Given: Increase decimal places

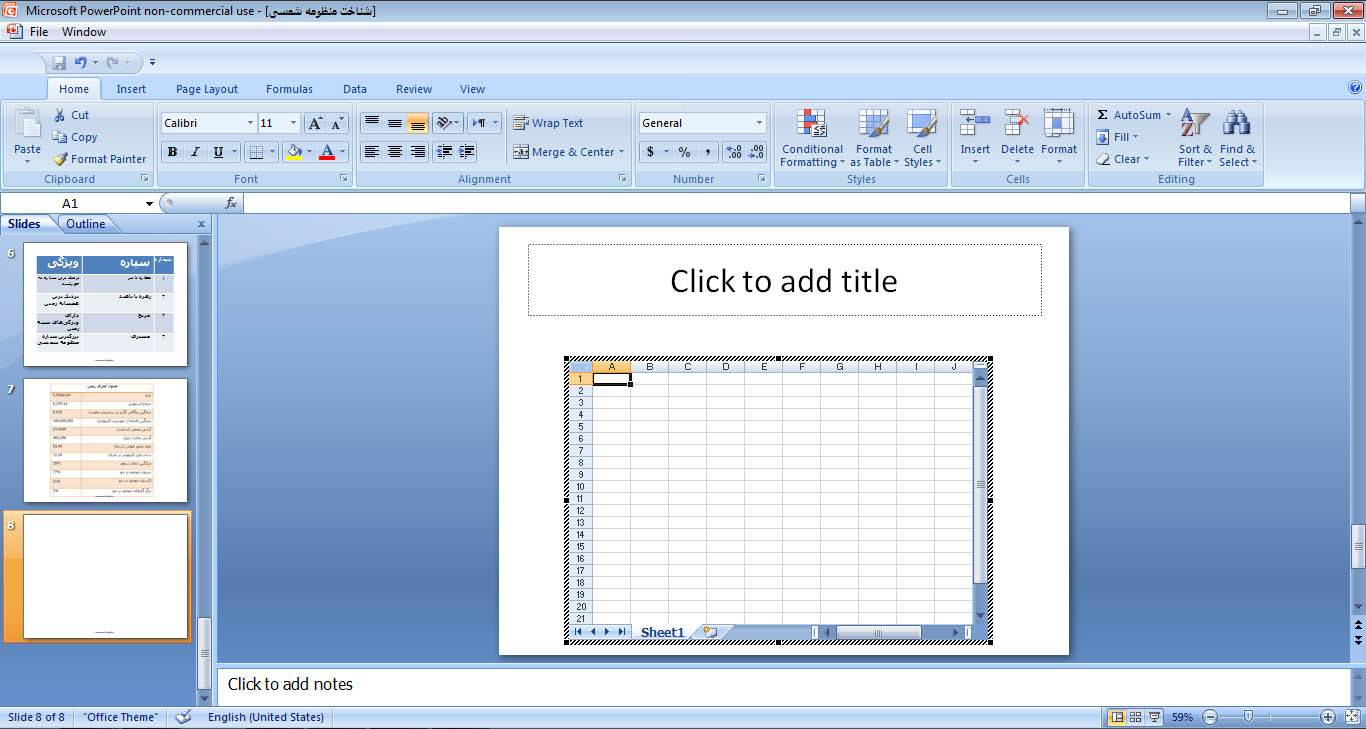Looking at the screenshot, I should coord(733,152).
